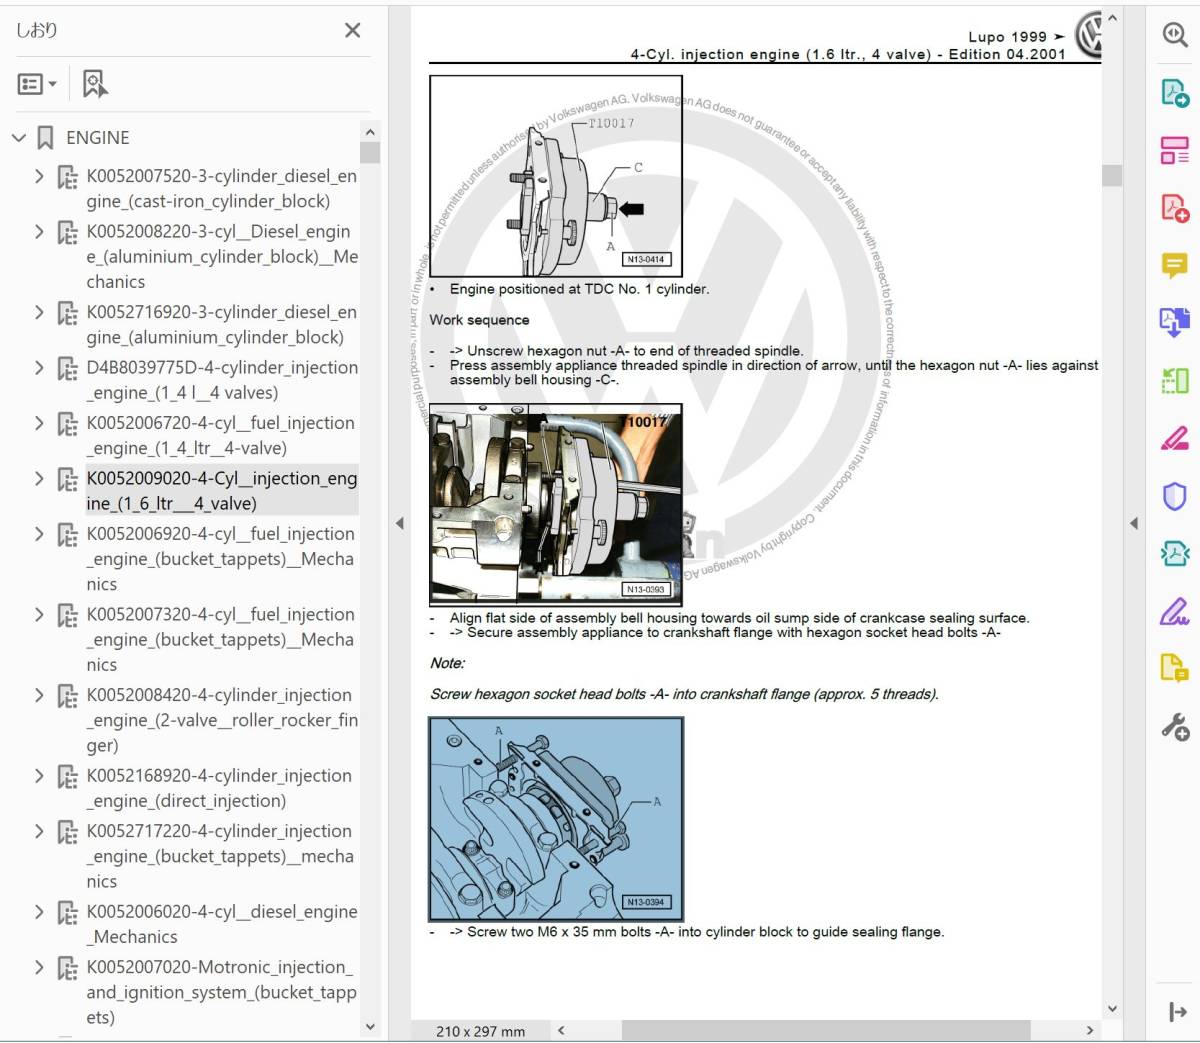Viewport: 1200px width, 1043px height.
Task: Click the bookmark panel scroll-up arrow
Action: coord(370,132)
